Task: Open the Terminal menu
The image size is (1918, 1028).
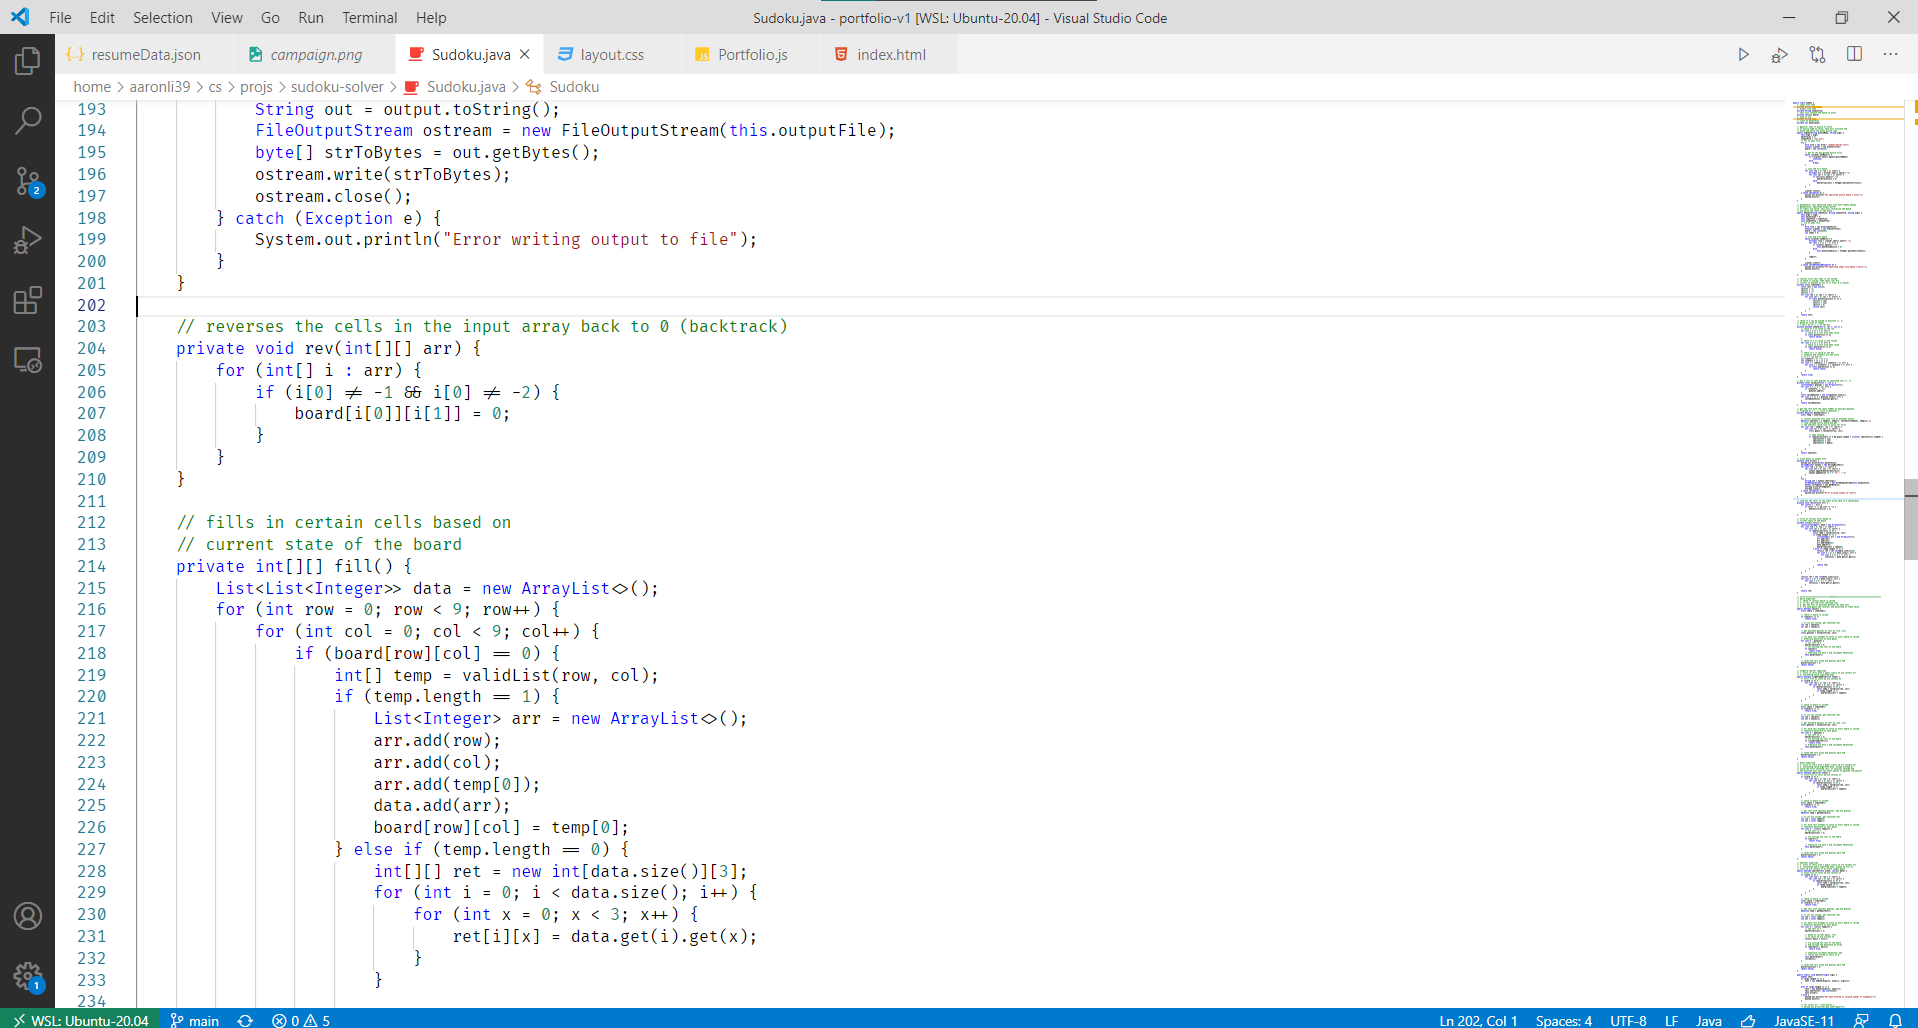Action: (369, 17)
